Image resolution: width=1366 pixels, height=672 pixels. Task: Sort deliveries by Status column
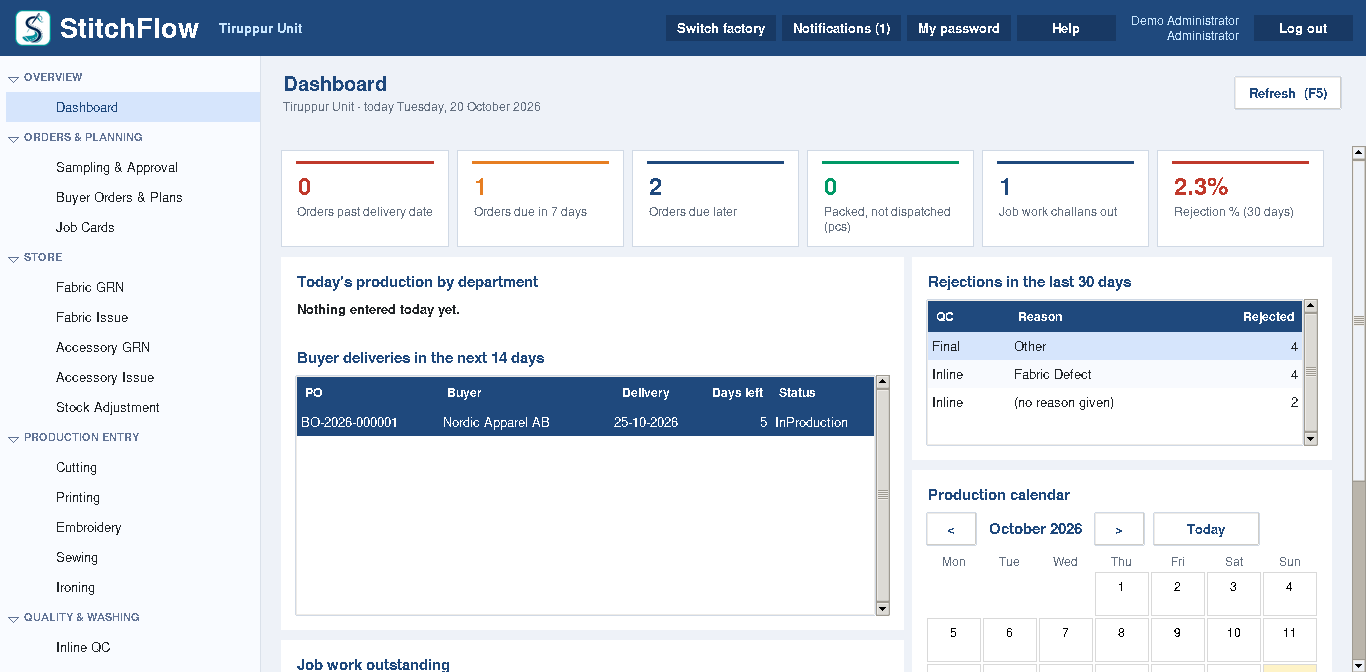(x=823, y=392)
